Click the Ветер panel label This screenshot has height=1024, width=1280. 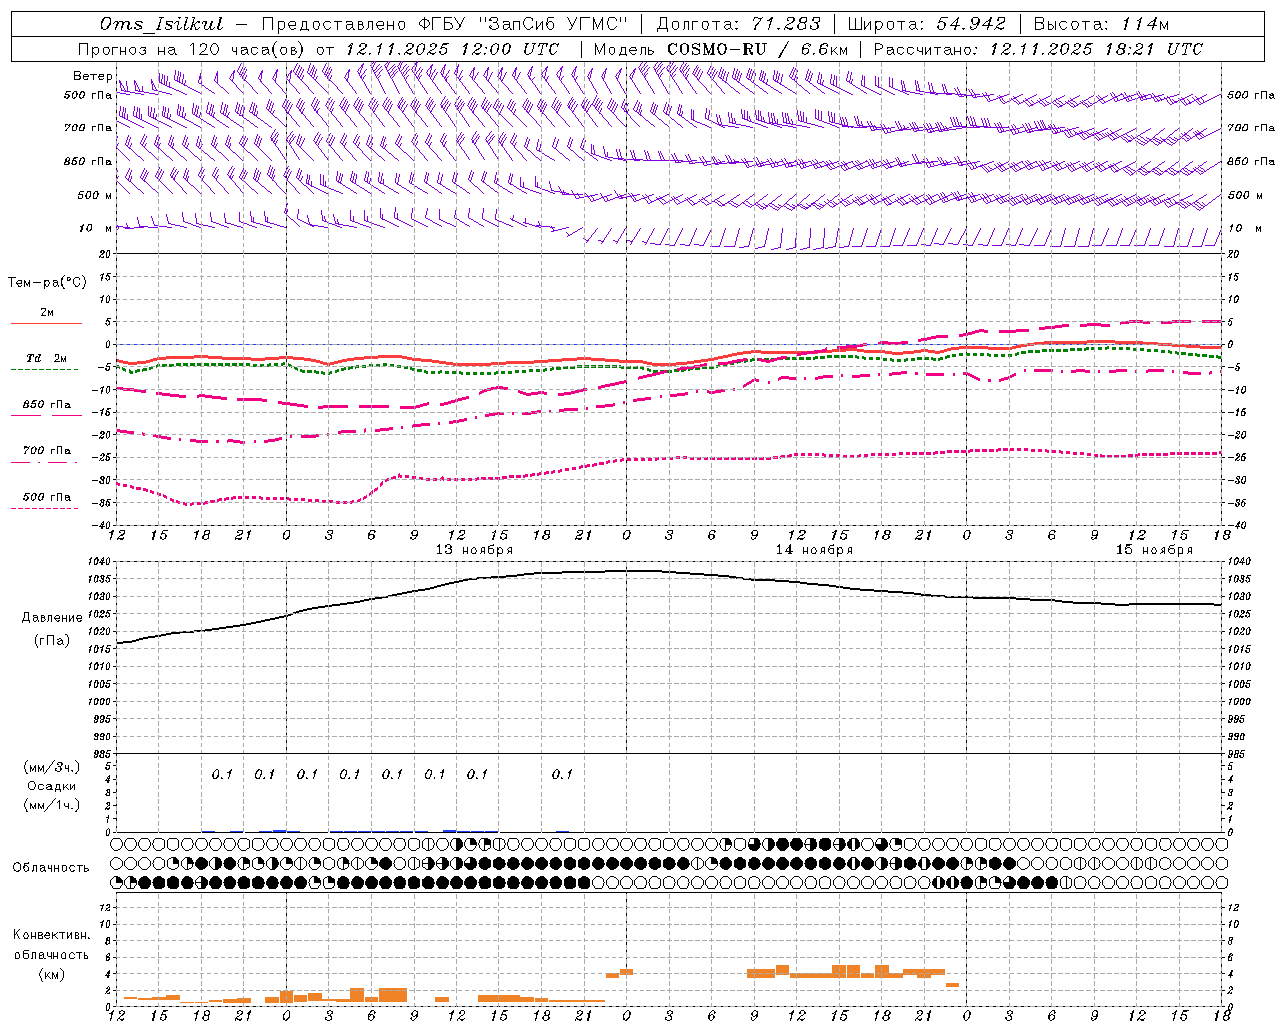[92, 76]
